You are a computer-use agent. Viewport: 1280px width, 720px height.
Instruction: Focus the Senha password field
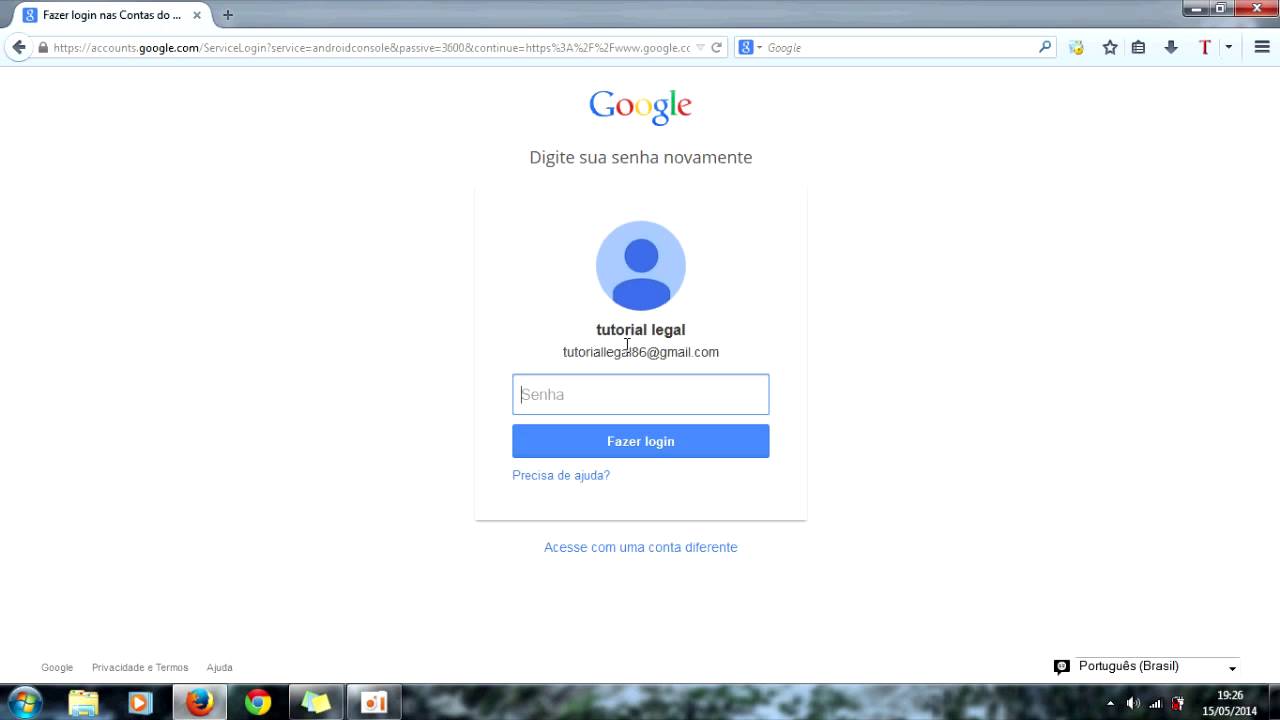[x=641, y=394]
